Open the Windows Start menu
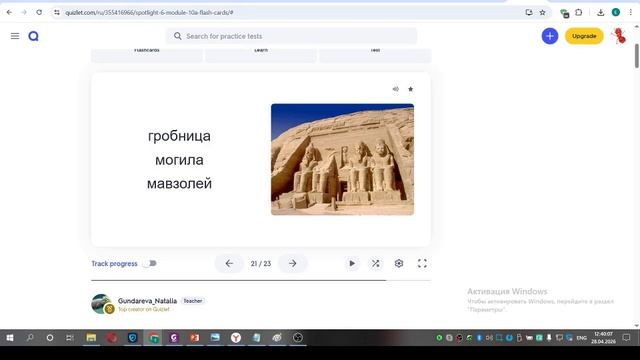This screenshot has height=360, width=640. [x=10, y=338]
